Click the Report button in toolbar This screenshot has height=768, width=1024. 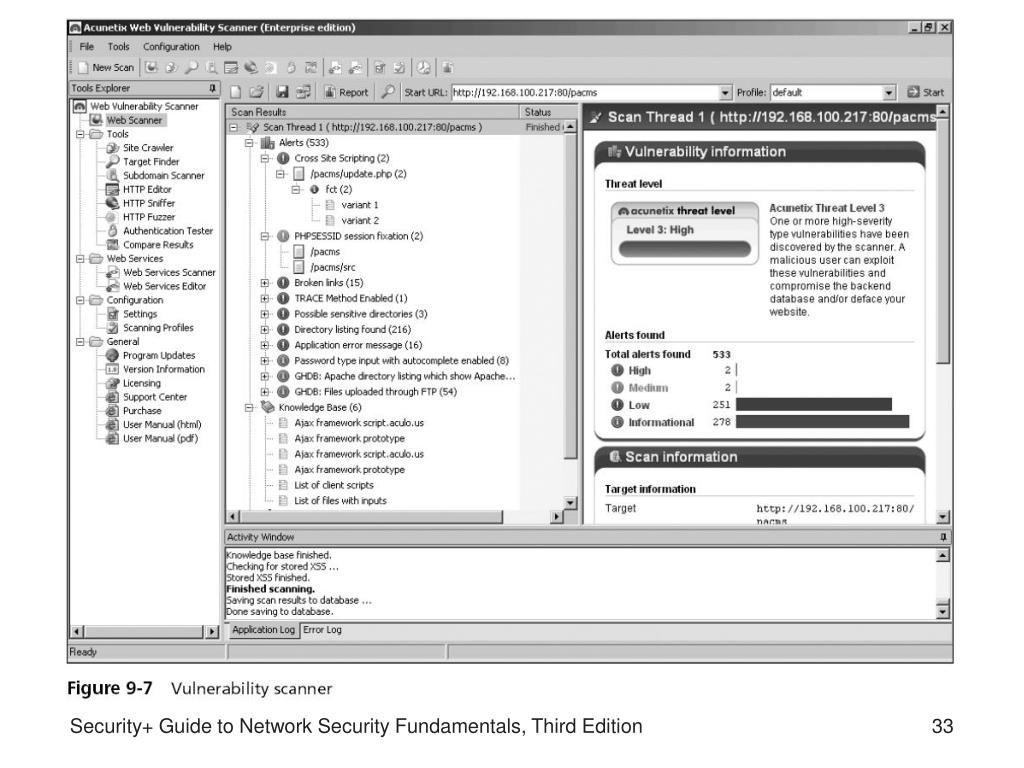point(349,93)
